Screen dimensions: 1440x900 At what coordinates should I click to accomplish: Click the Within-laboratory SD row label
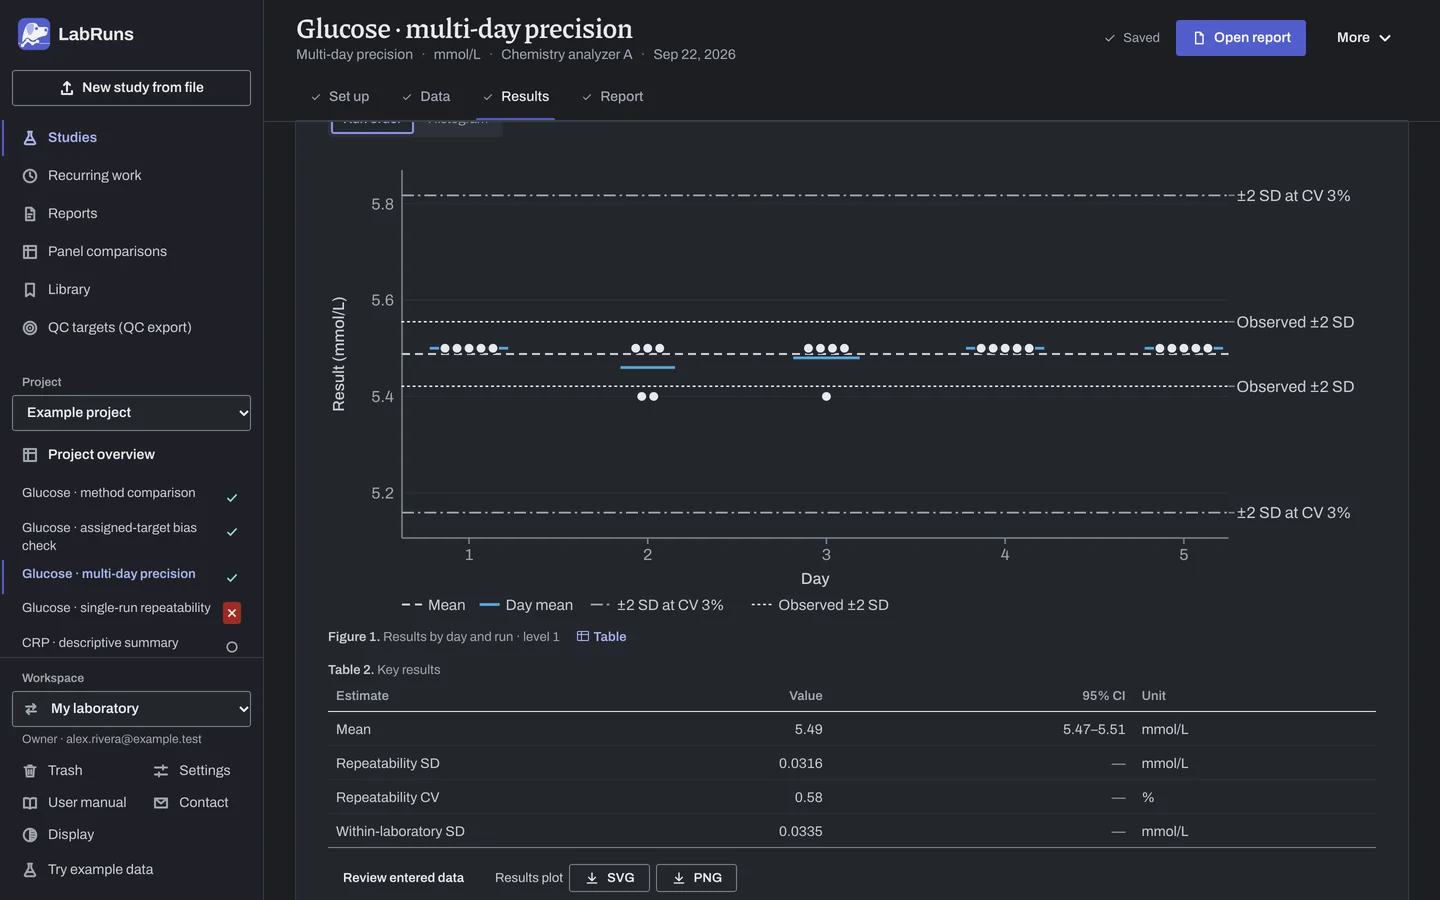pos(400,831)
